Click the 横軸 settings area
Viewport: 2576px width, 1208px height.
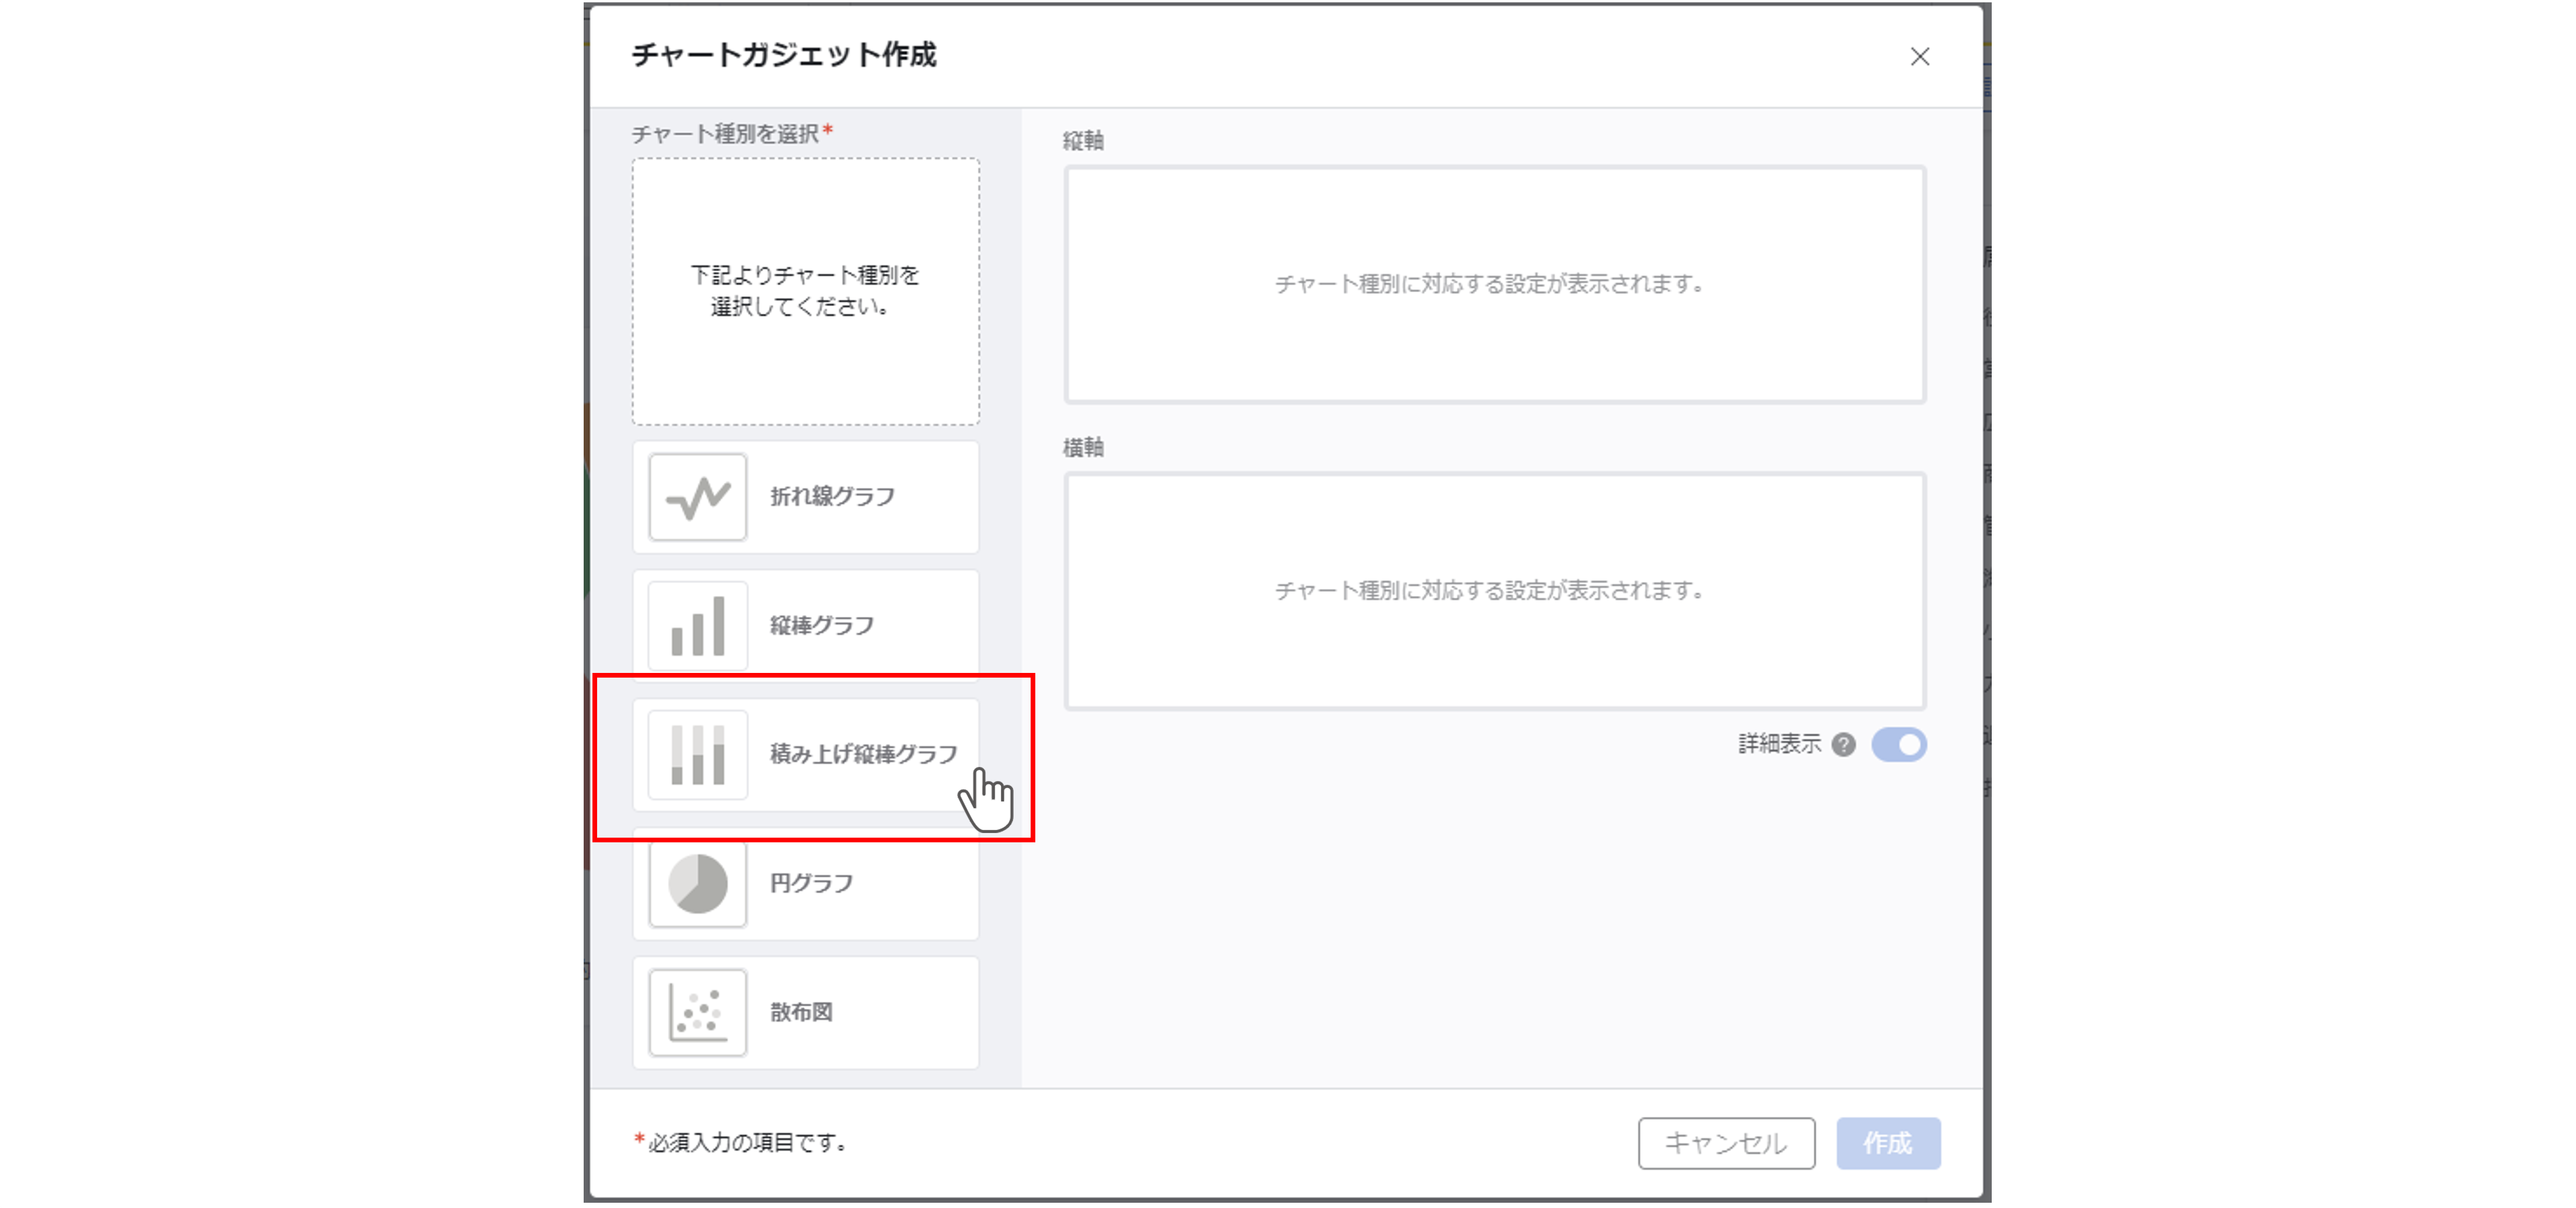click(1494, 591)
